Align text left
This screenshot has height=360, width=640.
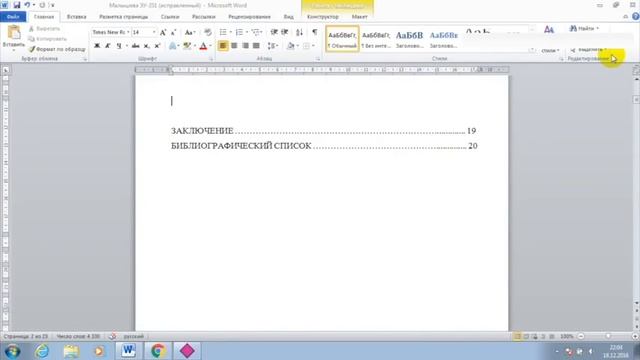click(223, 46)
